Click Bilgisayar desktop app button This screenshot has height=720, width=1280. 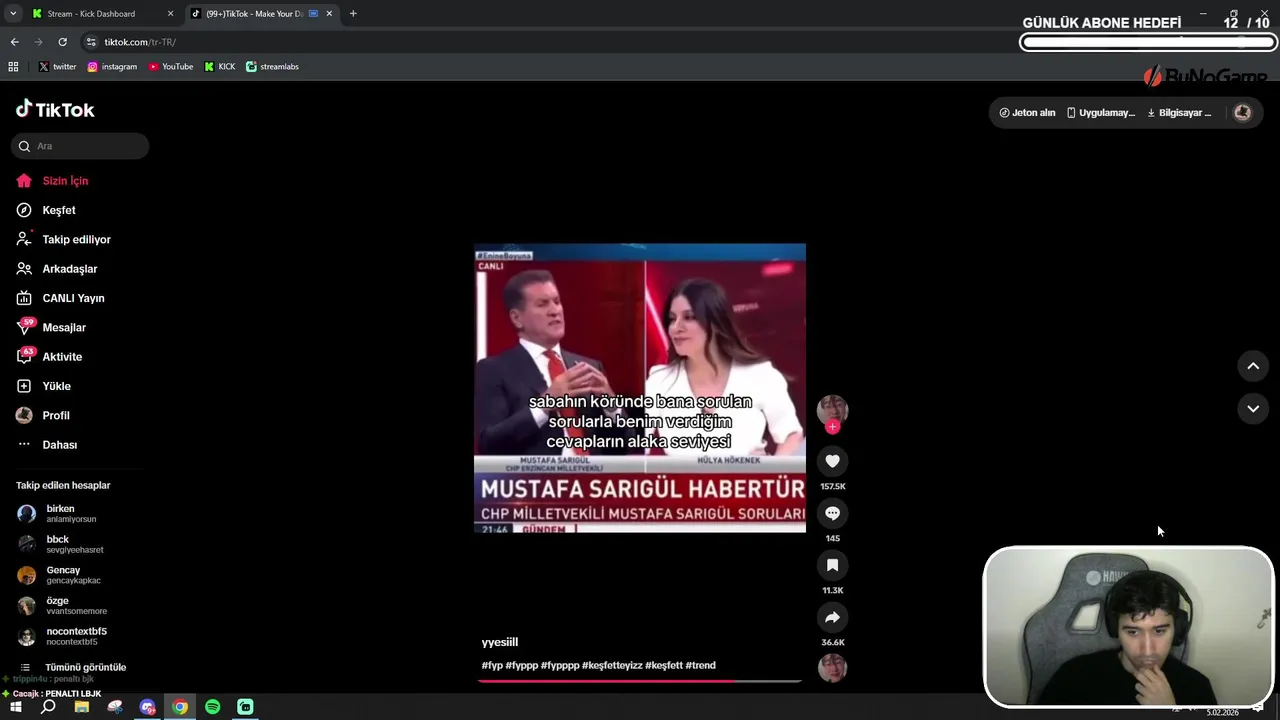[x=1179, y=113]
